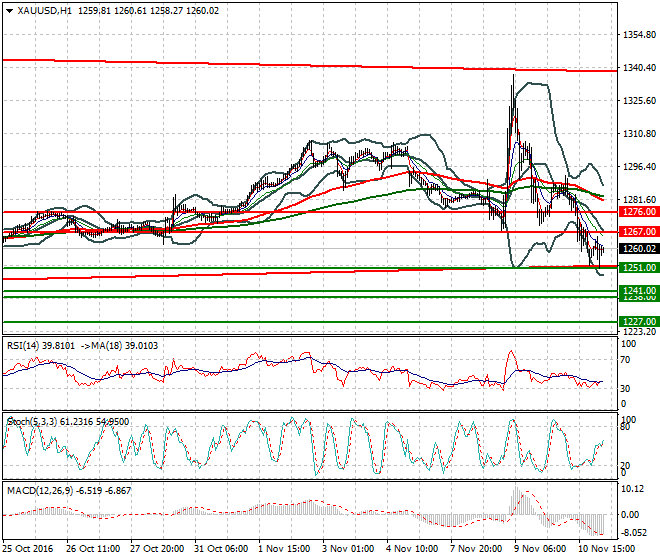The image size is (660, 560).
Task: Select the 7 Nov 20:00 time label
Action: click(x=476, y=549)
